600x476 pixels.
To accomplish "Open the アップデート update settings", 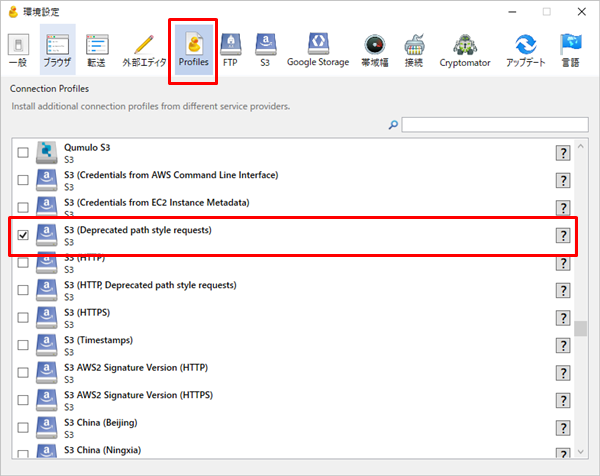I will [x=525, y=49].
